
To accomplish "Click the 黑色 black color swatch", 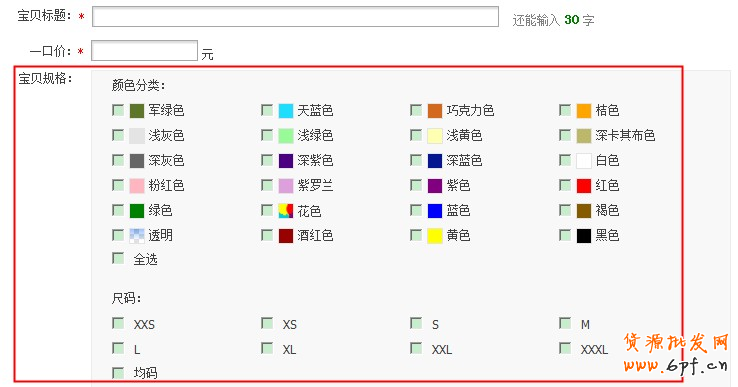I will [584, 235].
